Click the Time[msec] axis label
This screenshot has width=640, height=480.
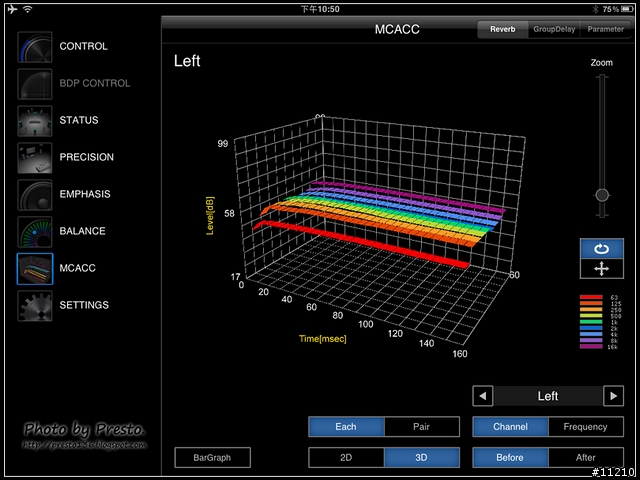click(322, 339)
